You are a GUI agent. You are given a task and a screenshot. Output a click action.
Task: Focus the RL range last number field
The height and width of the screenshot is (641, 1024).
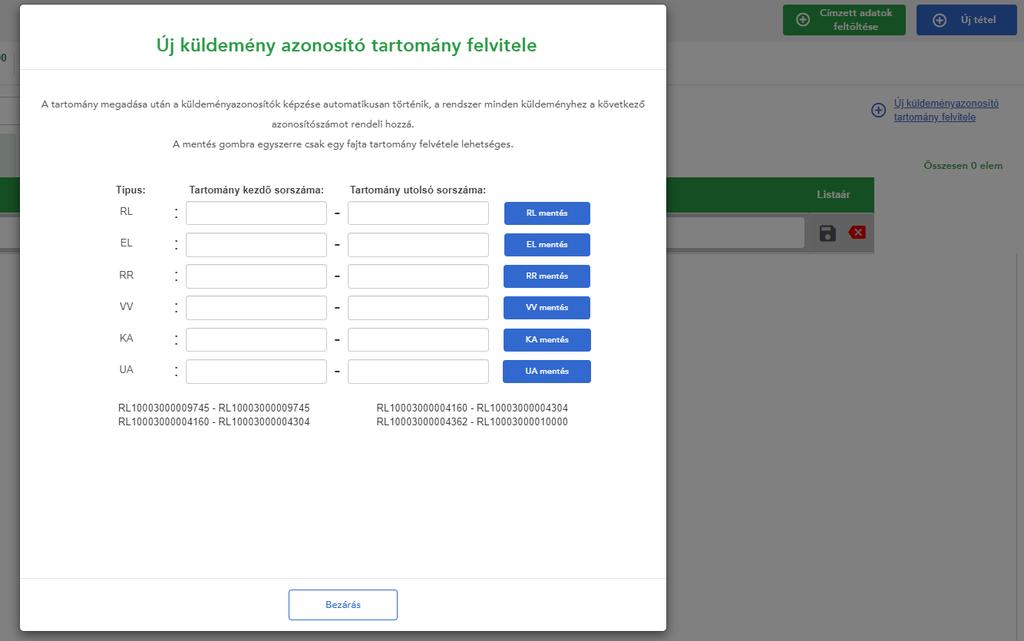(418, 213)
